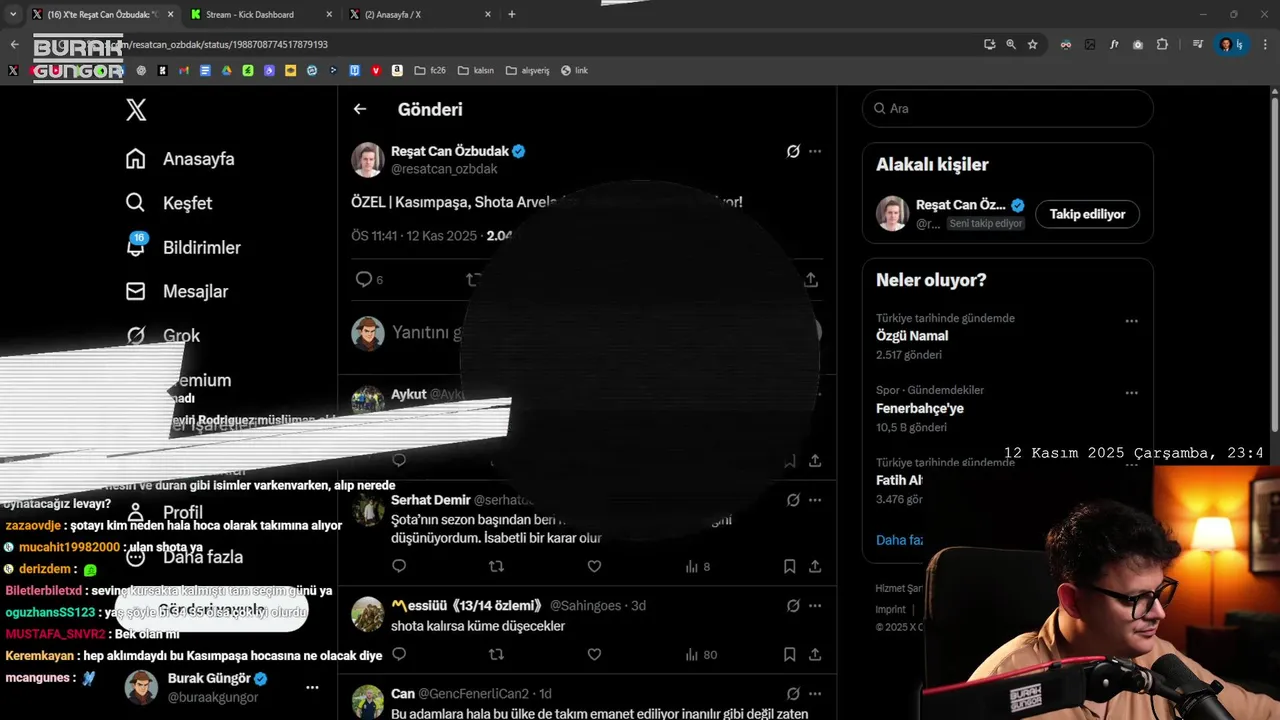Open the fc26 bookmarks folder
Image resolution: width=1280 pixels, height=720 pixels.
[429, 71]
